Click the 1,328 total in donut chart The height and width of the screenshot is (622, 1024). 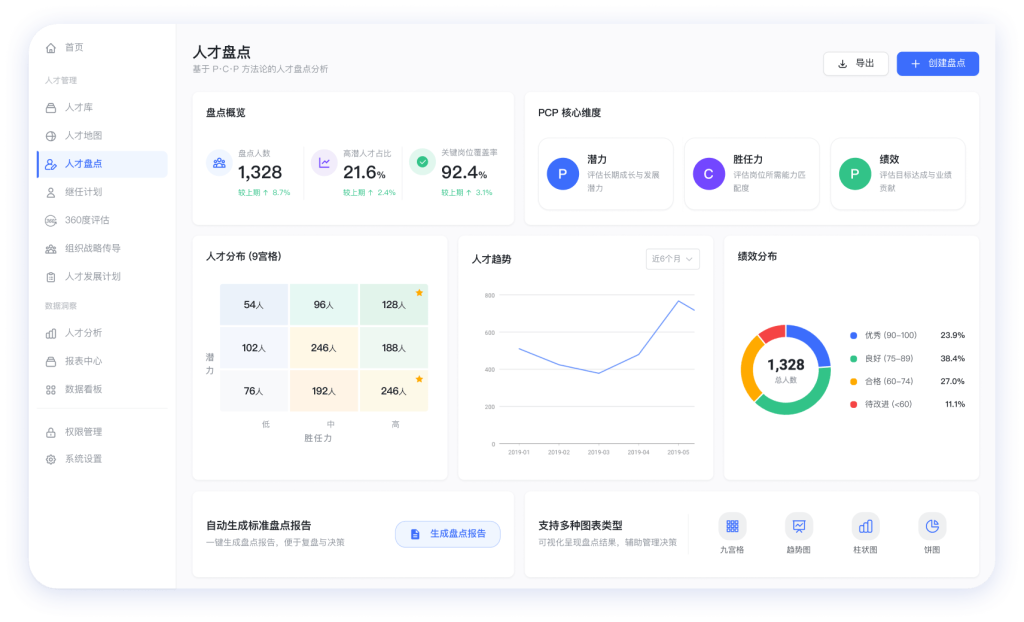click(786, 365)
